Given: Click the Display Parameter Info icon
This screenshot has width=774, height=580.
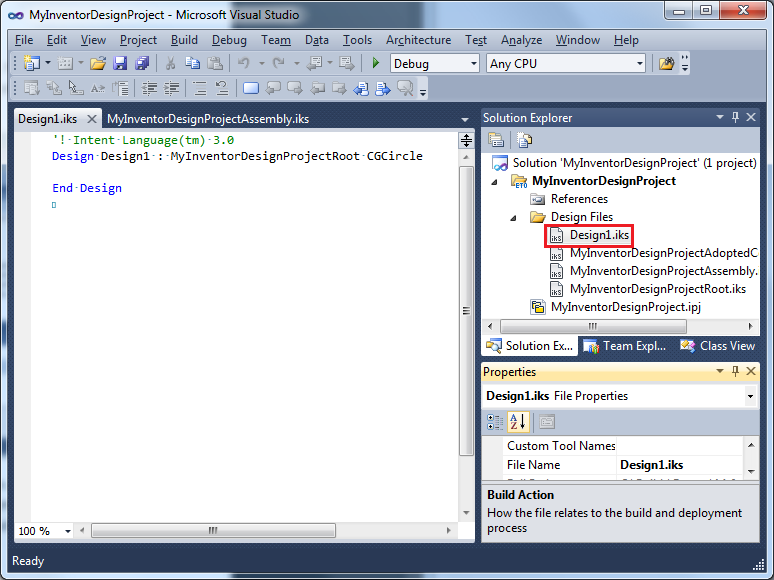Looking at the screenshot, I should tap(54, 88).
